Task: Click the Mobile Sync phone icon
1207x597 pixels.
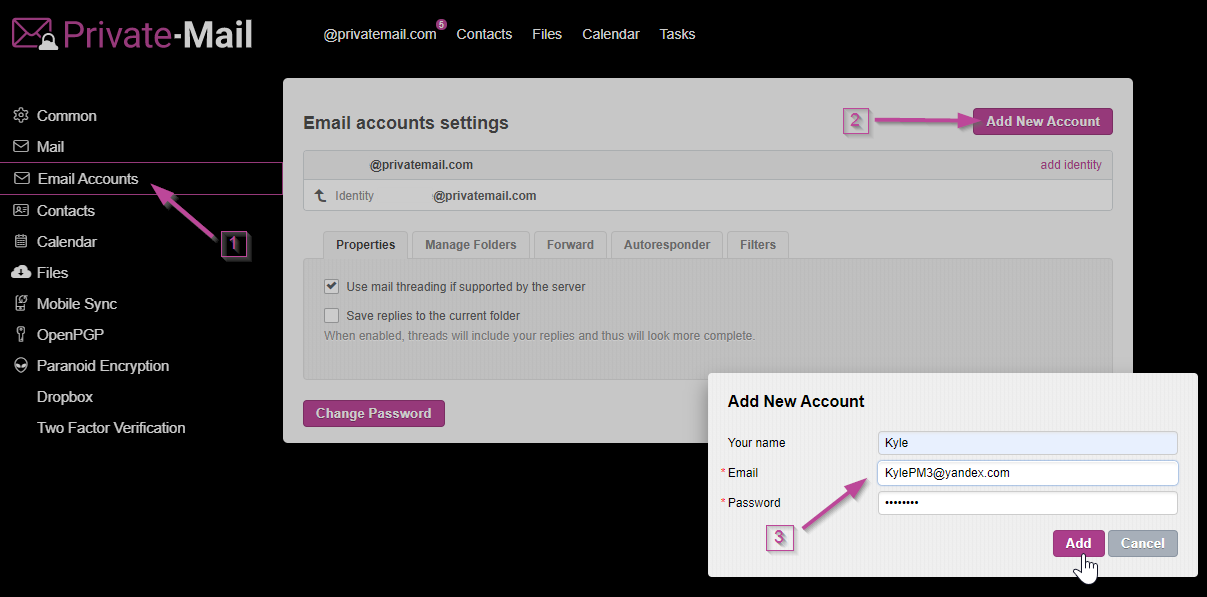Action: [x=21, y=304]
